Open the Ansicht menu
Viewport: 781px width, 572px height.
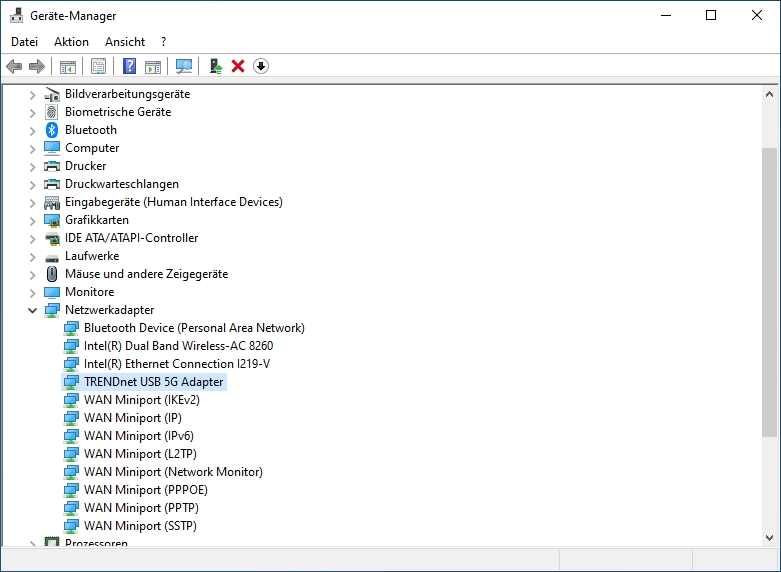(x=125, y=42)
